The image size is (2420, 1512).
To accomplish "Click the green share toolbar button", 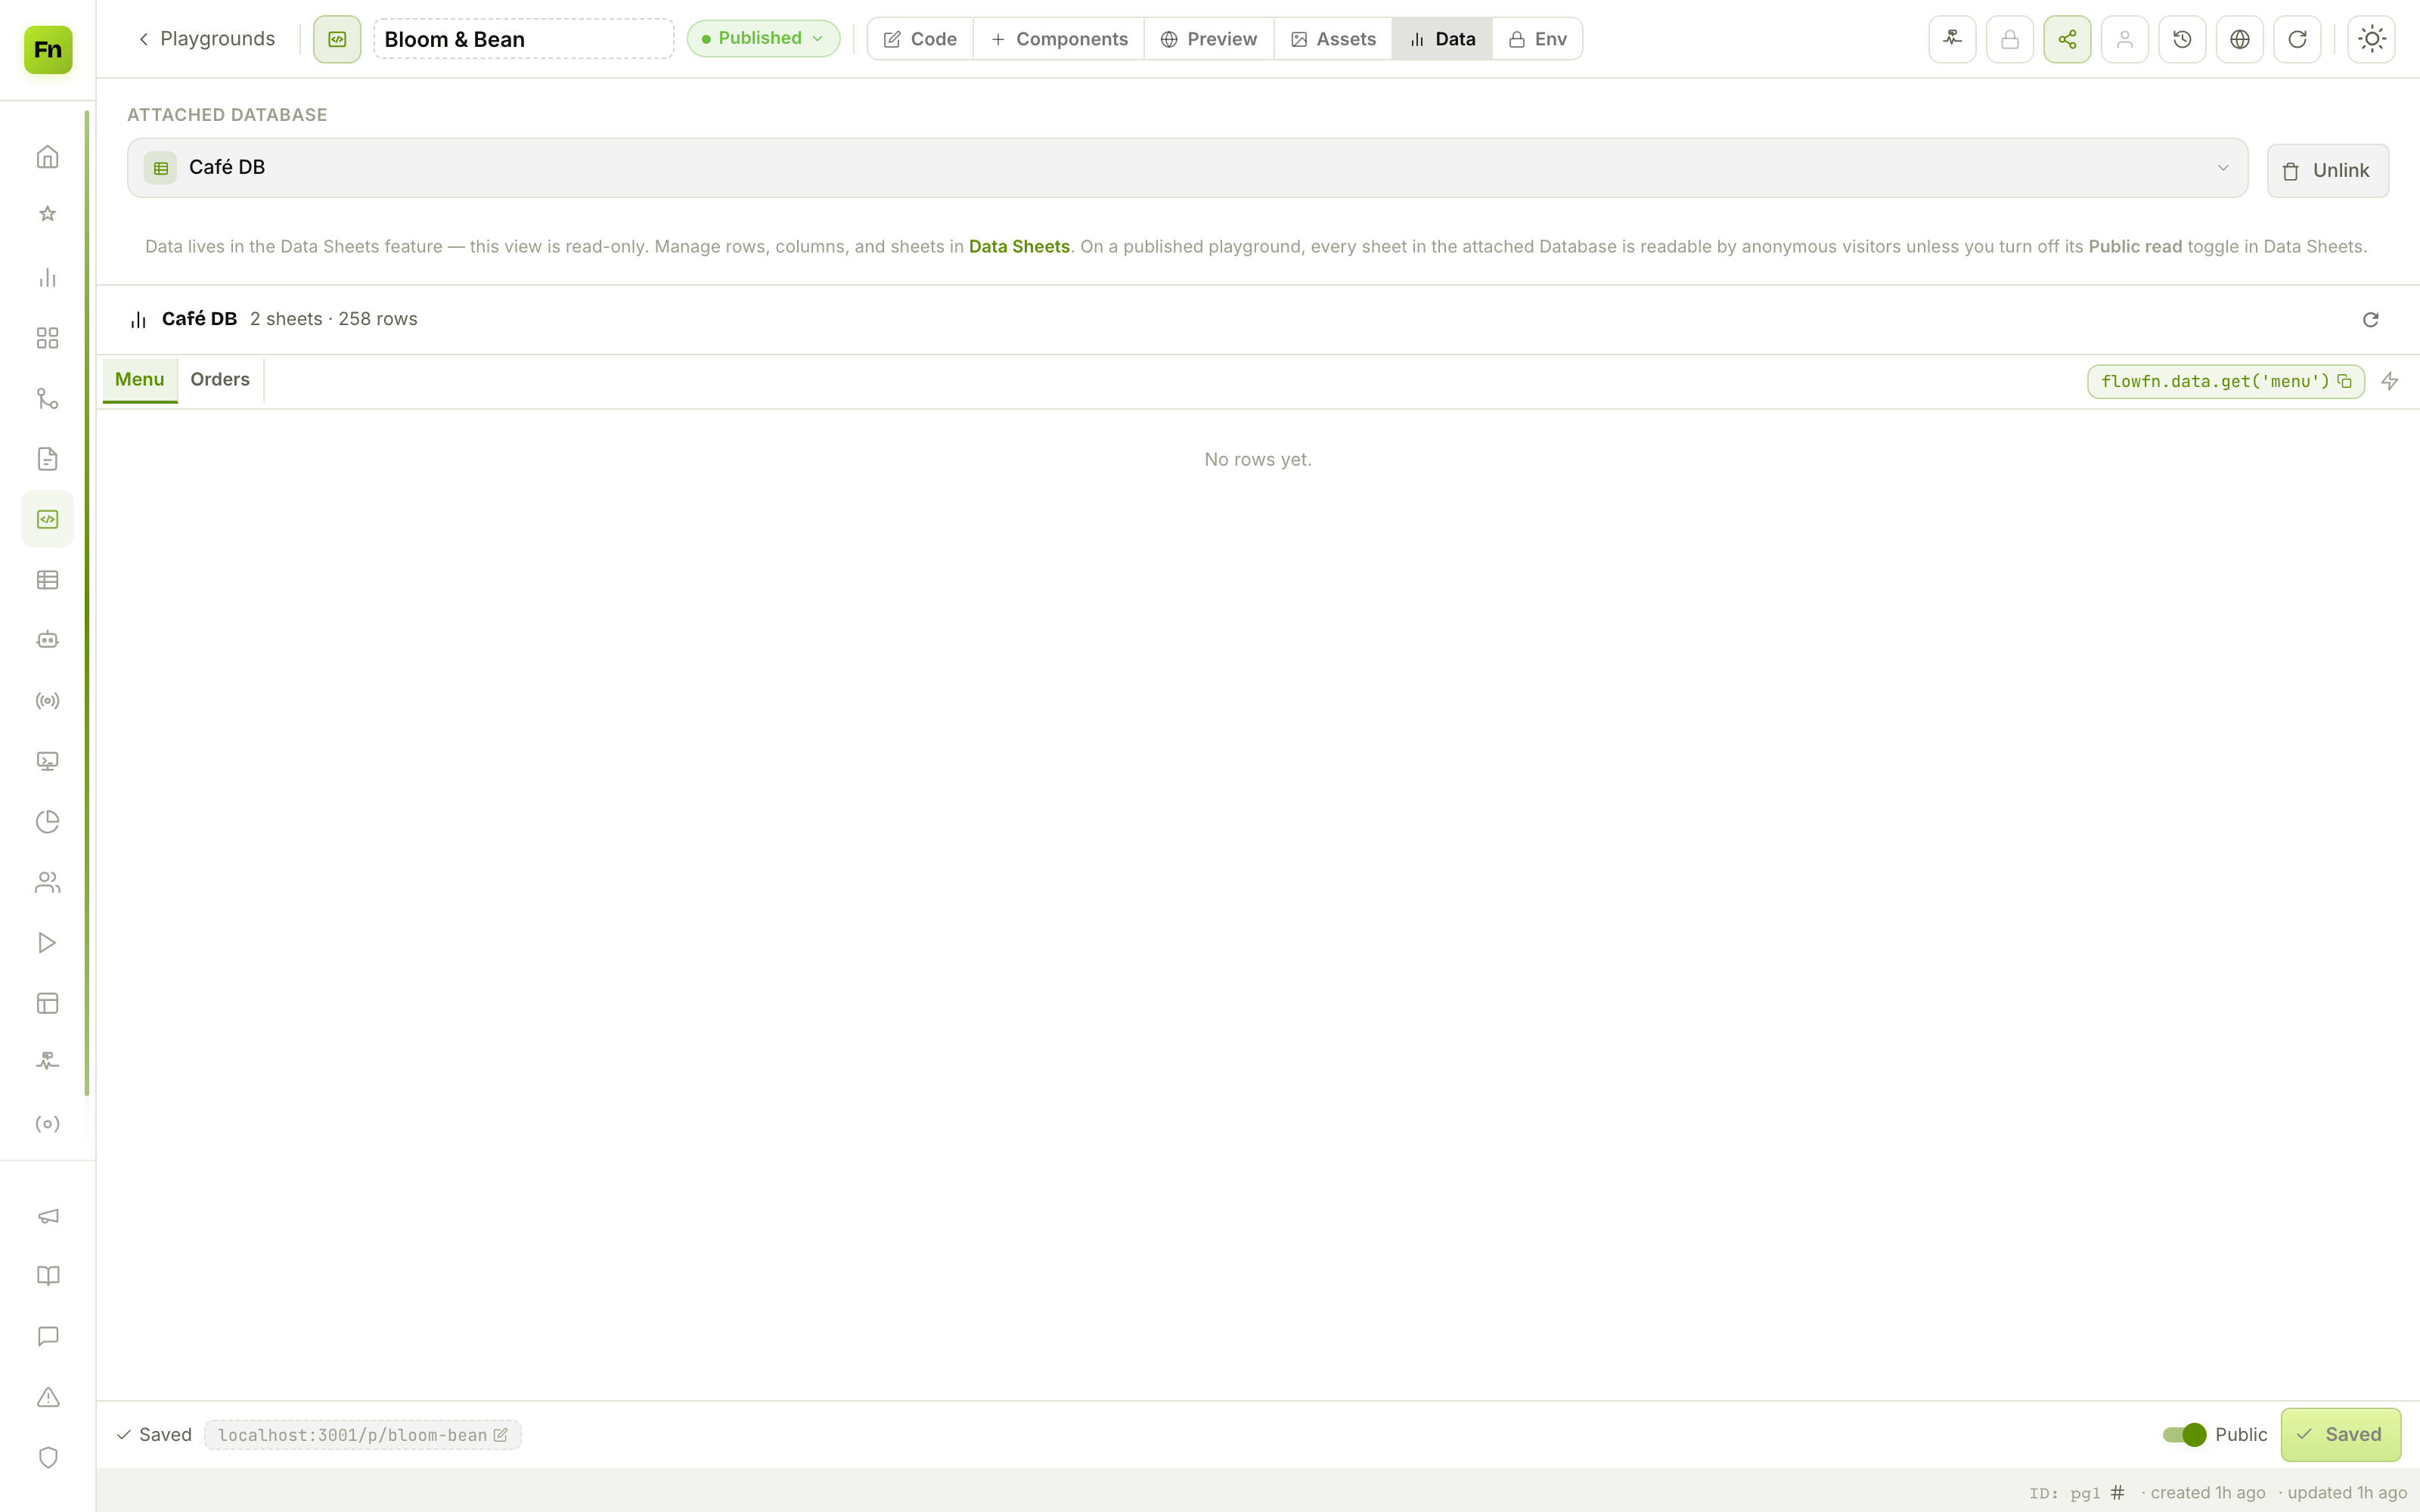I will point(2067,39).
